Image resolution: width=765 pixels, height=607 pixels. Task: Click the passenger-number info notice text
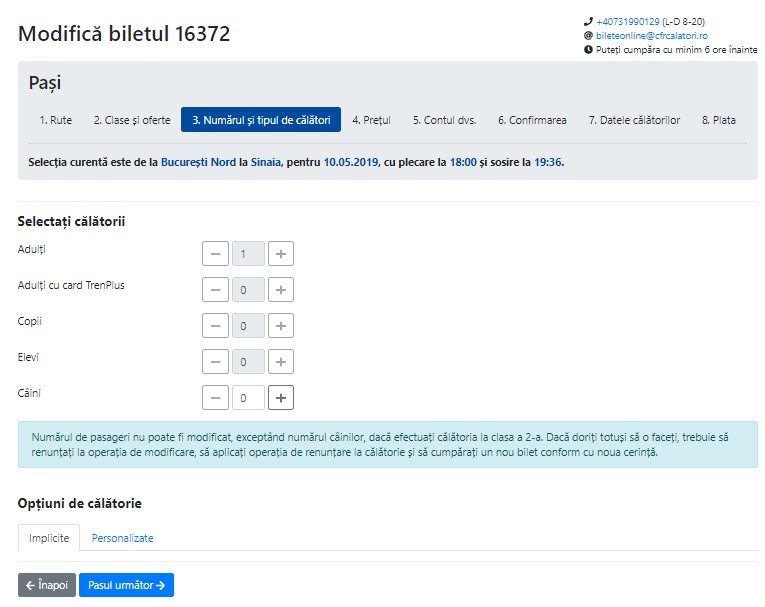click(x=380, y=445)
